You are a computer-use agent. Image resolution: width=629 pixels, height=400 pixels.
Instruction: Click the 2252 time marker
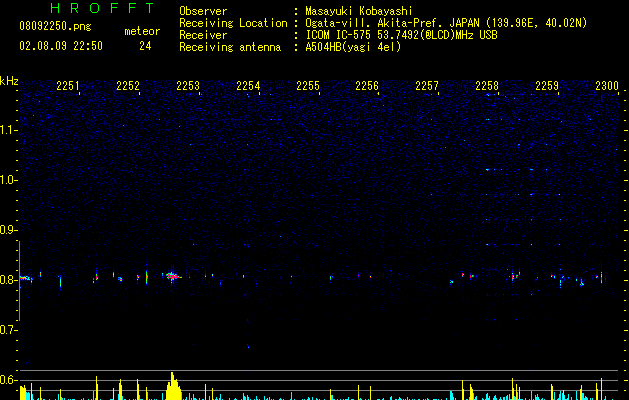pyautogui.click(x=128, y=86)
